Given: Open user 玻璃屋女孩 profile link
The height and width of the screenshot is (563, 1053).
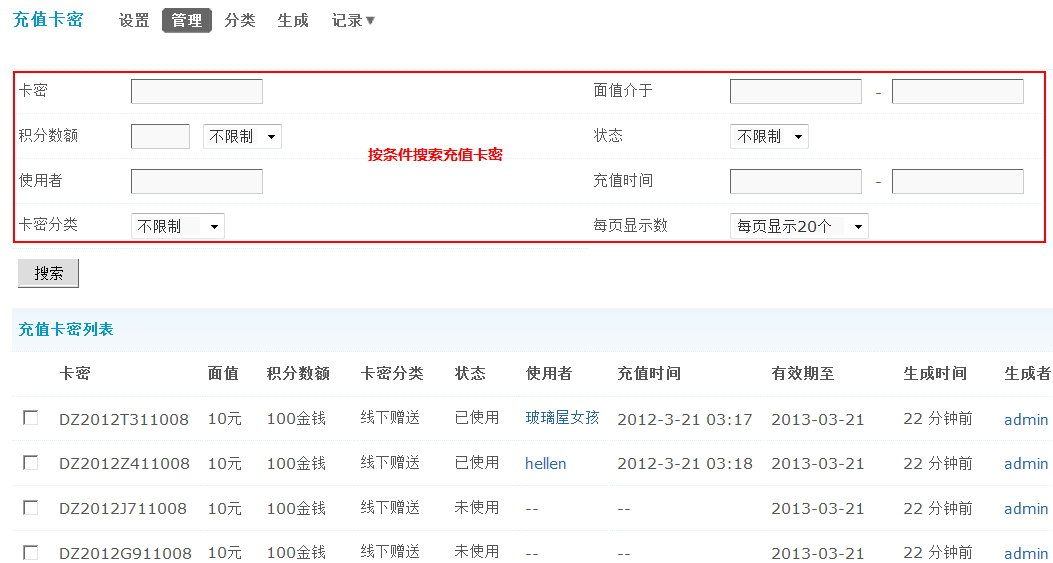Looking at the screenshot, I should tap(562, 418).
